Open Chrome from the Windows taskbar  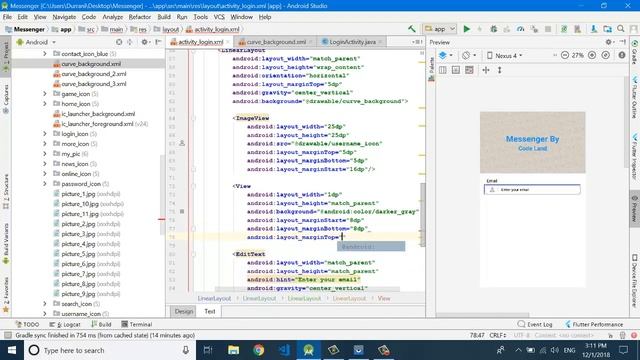click(258, 350)
